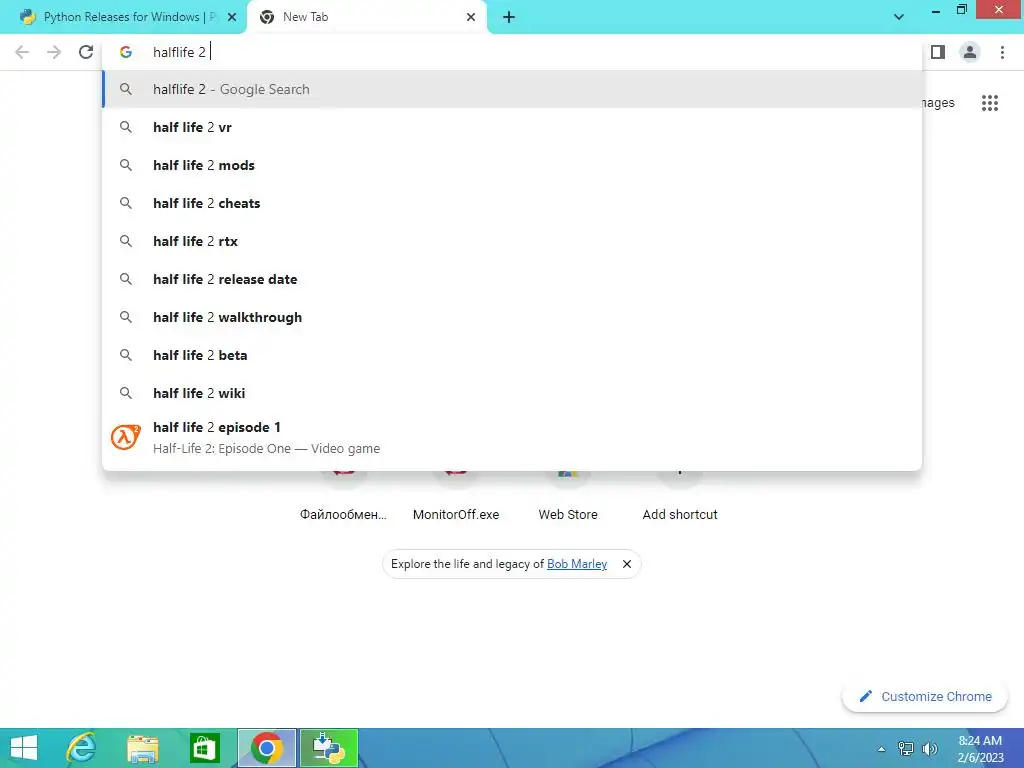Click the browser Forward arrow
1024x768 pixels.
tap(54, 52)
